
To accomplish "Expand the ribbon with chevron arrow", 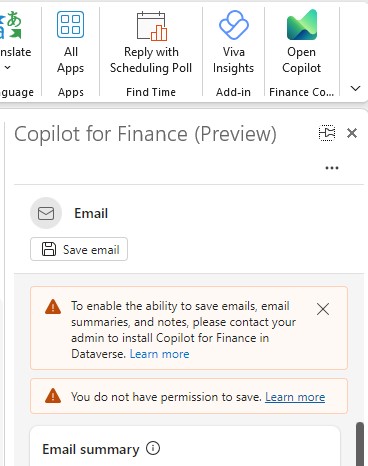I will click(356, 88).
